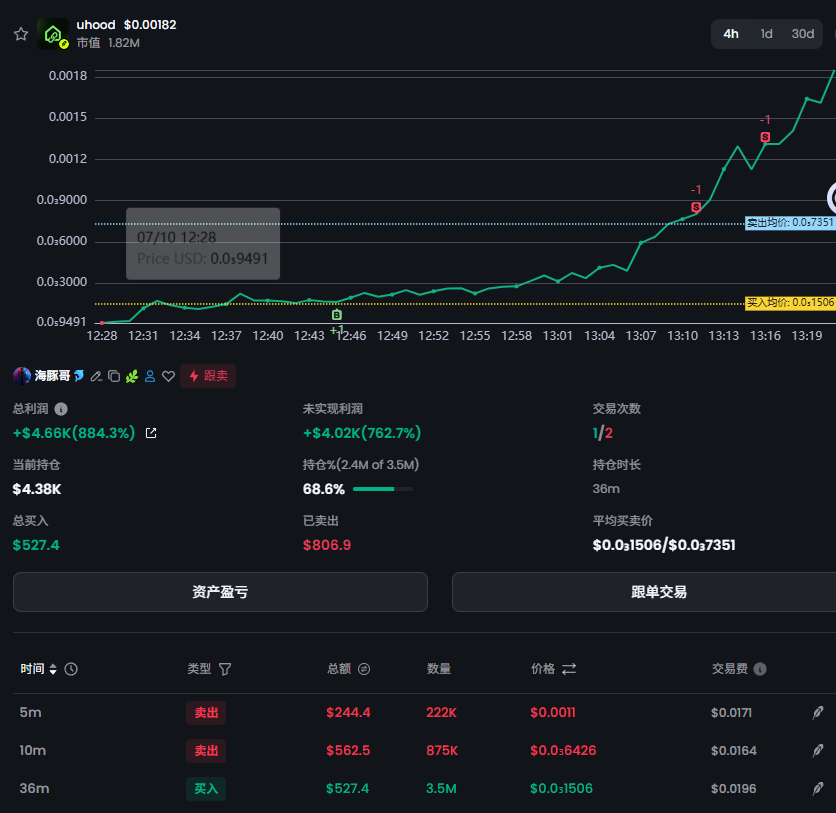Click the 卖出均价 label on the chart
This screenshot has width=836, height=813.
click(790, 222)
